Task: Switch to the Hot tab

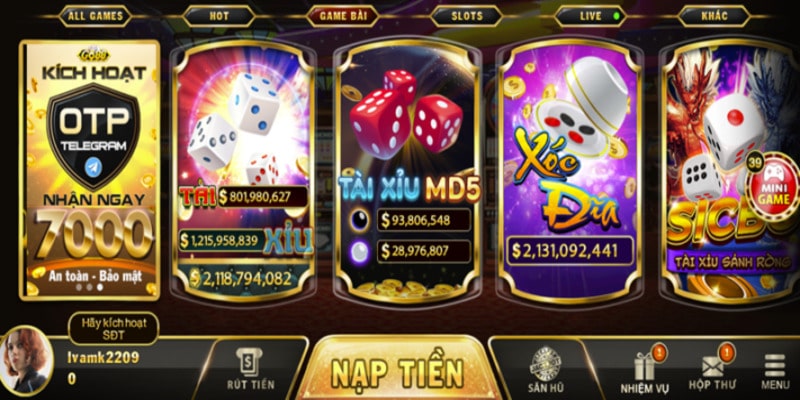Action: pyautogui.click(x=219, y=16)
